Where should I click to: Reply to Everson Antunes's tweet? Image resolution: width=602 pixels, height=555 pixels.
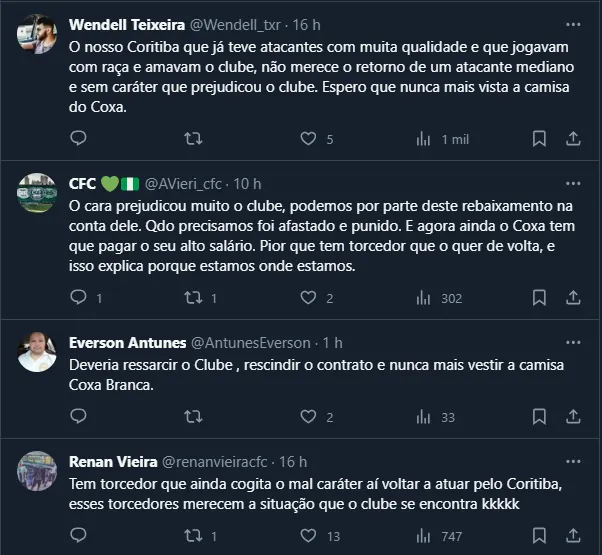[x=78, y=417]
